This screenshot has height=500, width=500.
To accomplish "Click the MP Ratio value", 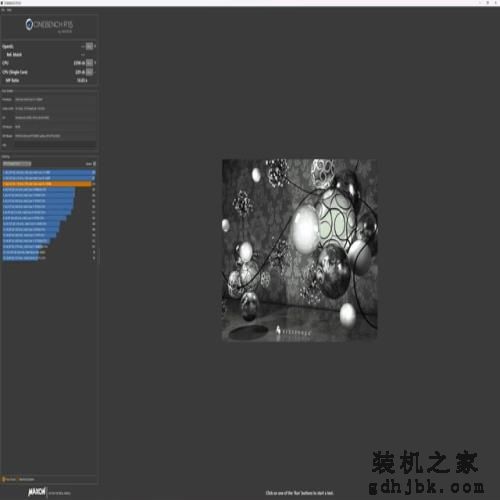I will [x=82, y=80].
